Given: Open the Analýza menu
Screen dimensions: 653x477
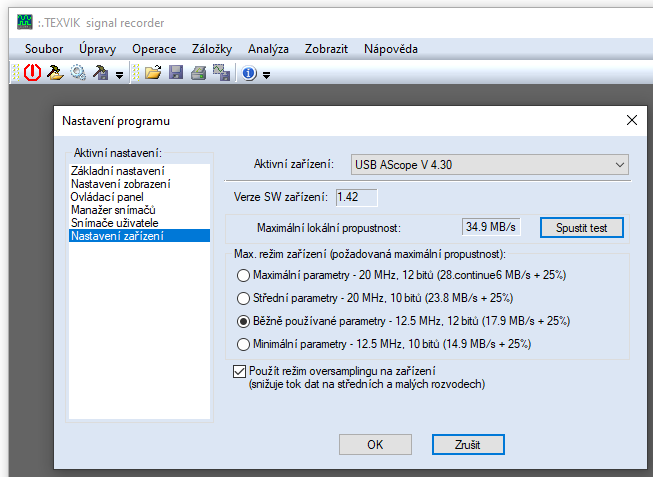Looking at the screenshot, I should pos(268,49).
